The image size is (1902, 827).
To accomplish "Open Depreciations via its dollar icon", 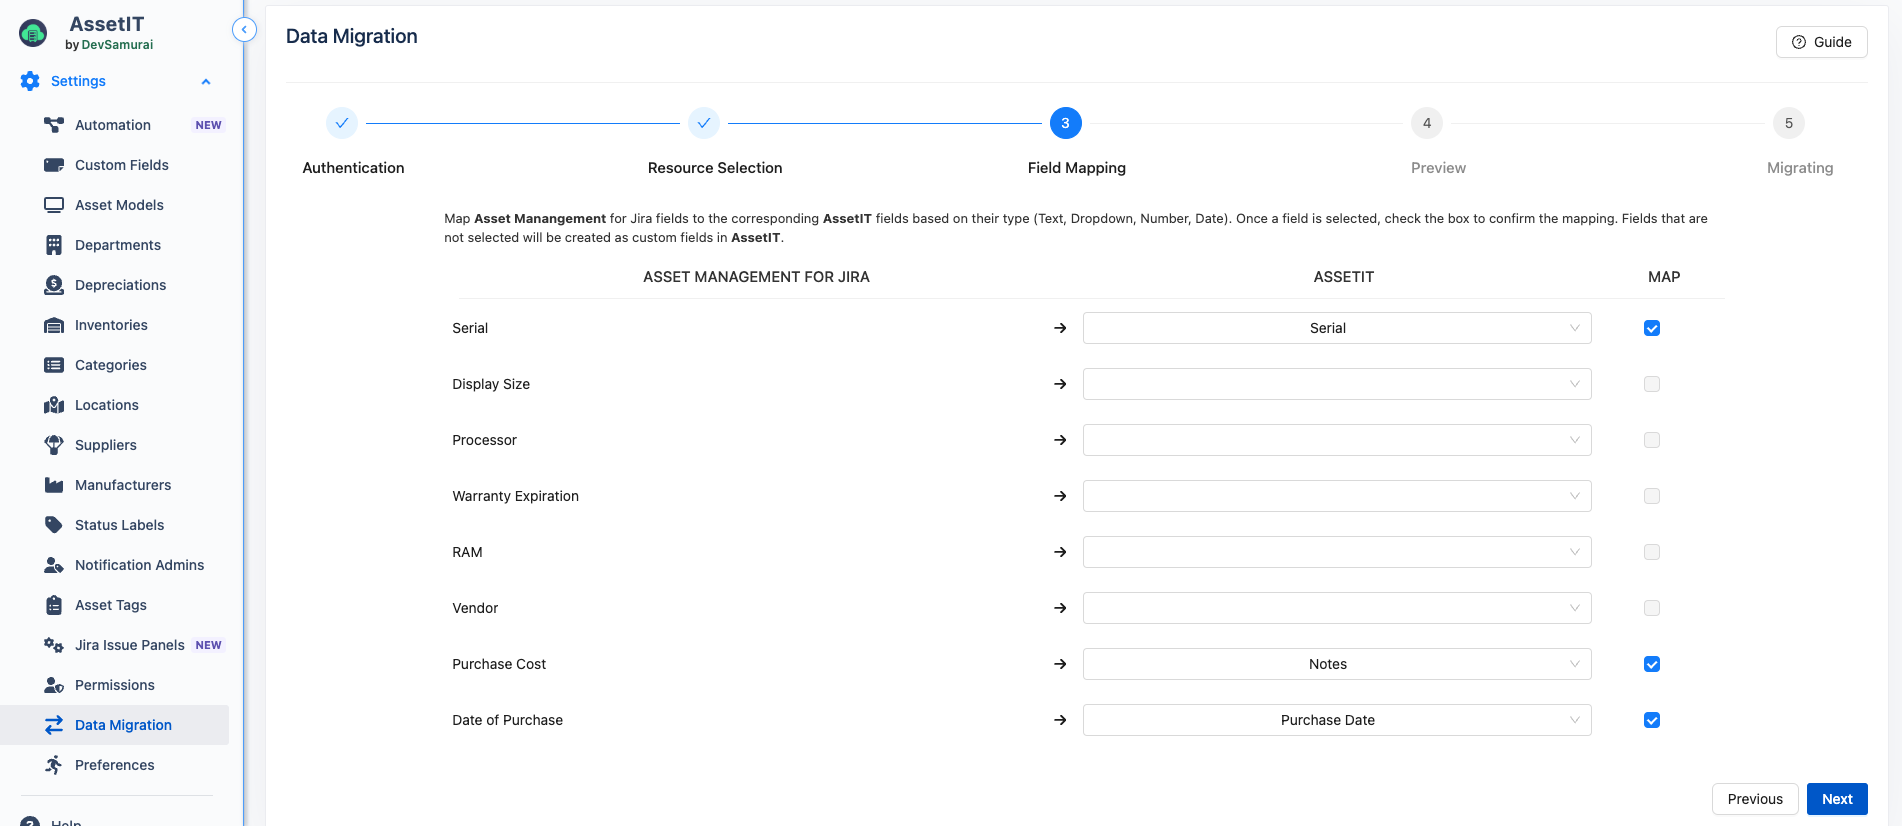I will 54,285.
